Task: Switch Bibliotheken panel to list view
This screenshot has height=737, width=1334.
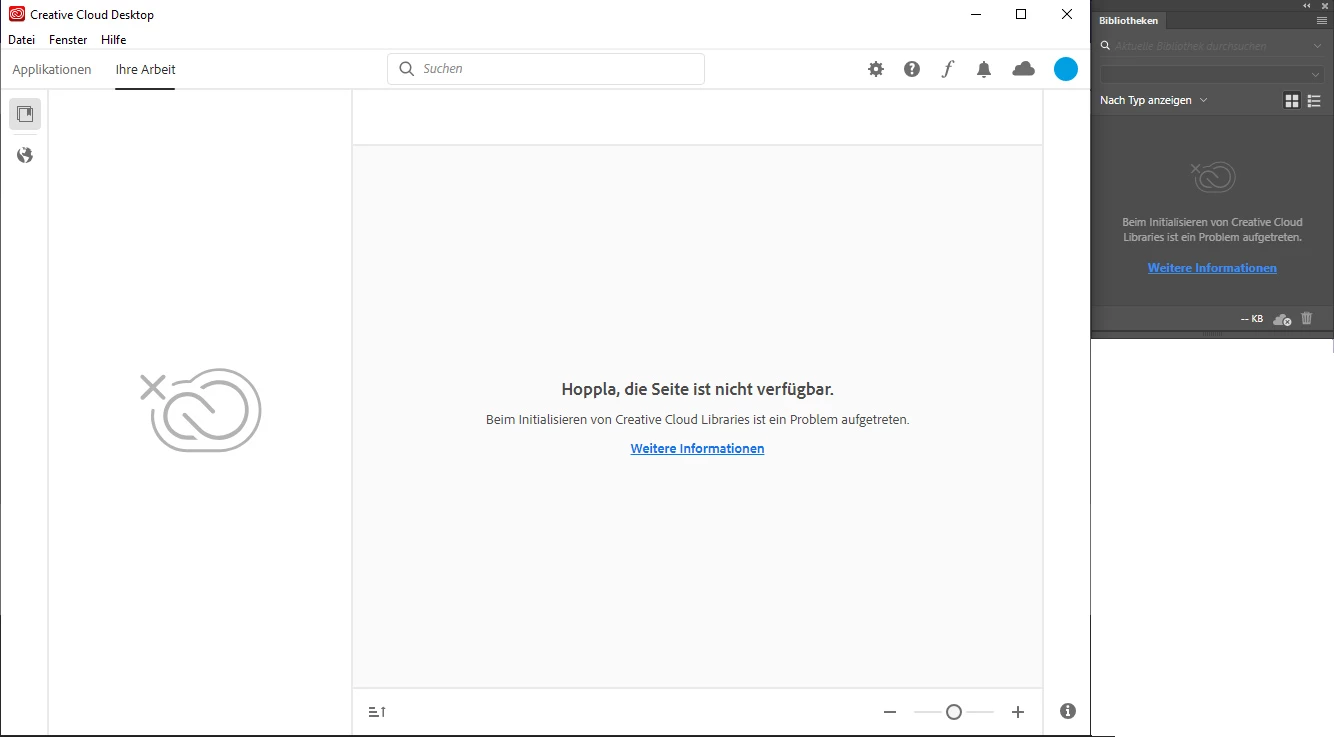Action: pyautogui.click(x=1314, y=101)
